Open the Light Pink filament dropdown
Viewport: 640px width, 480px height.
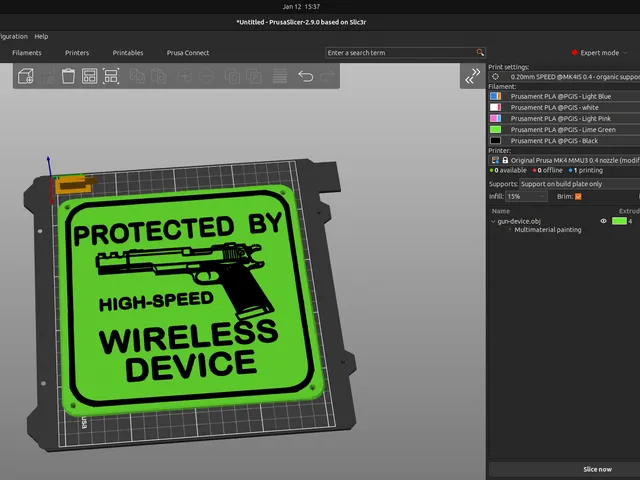pyautogui.click(x=571, y=118)
